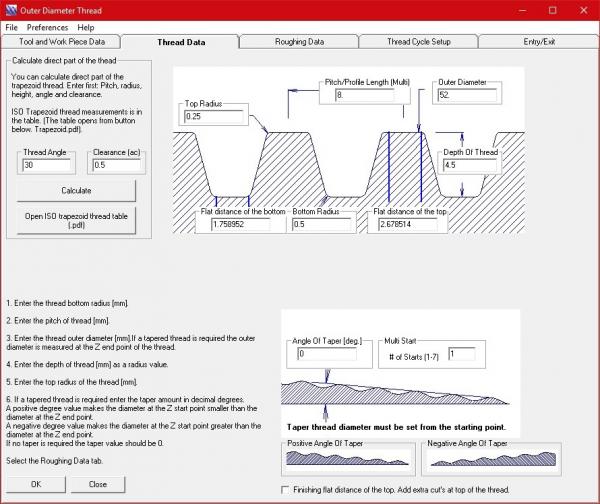This screenshot has width=600, height=504.
Task: Open the File menu
Action: click(11, 27)
